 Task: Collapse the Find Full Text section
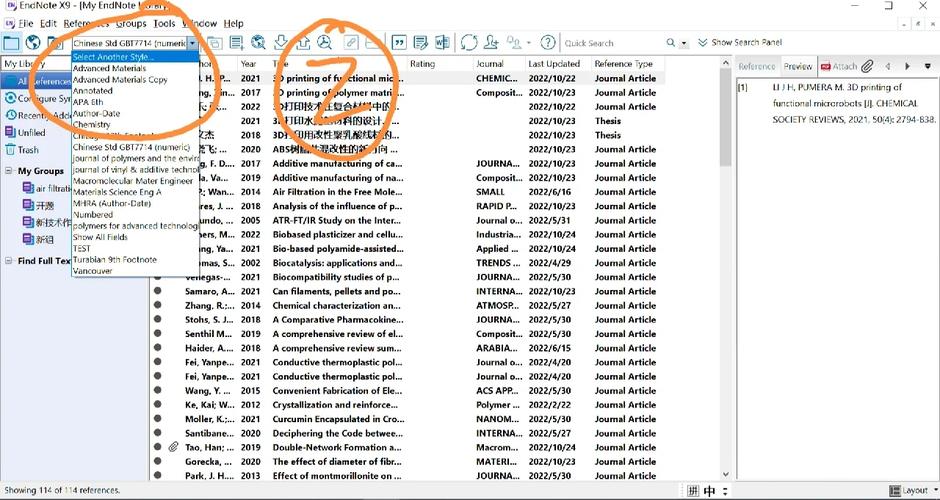point(9,261)
